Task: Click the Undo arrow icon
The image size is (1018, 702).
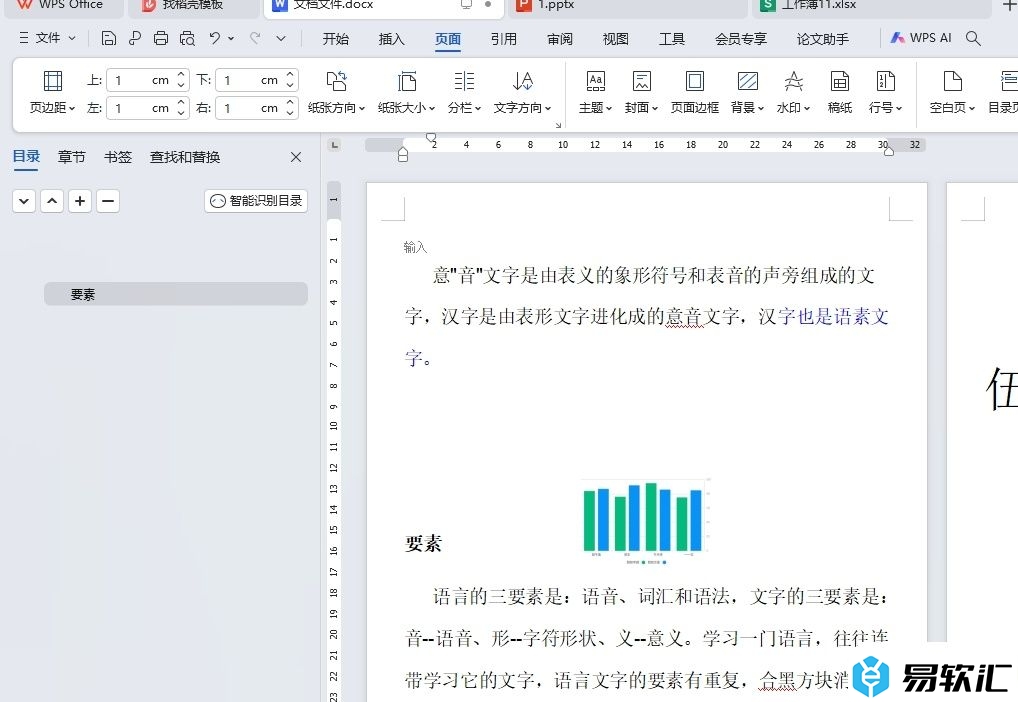Action: (215, 38)
